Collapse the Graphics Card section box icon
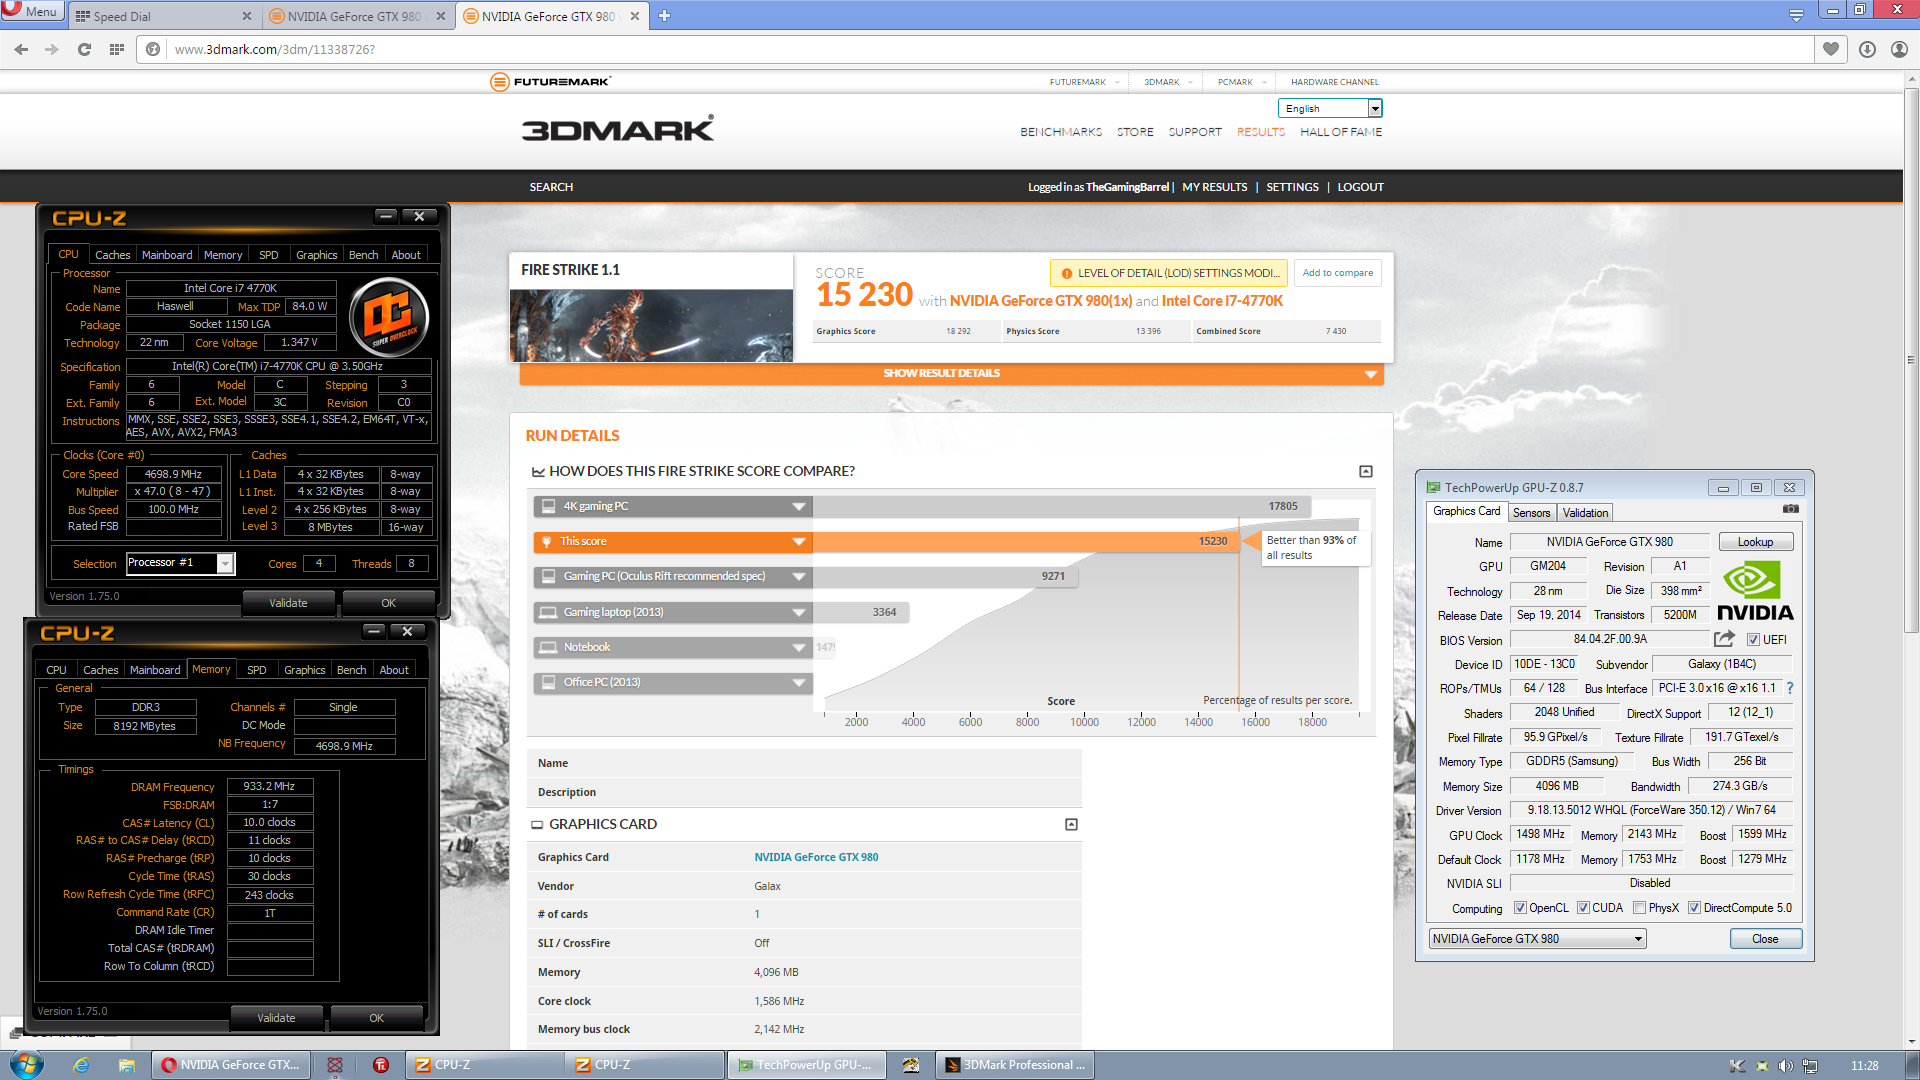1920x1080 pixels. (x=1071, y=824)
